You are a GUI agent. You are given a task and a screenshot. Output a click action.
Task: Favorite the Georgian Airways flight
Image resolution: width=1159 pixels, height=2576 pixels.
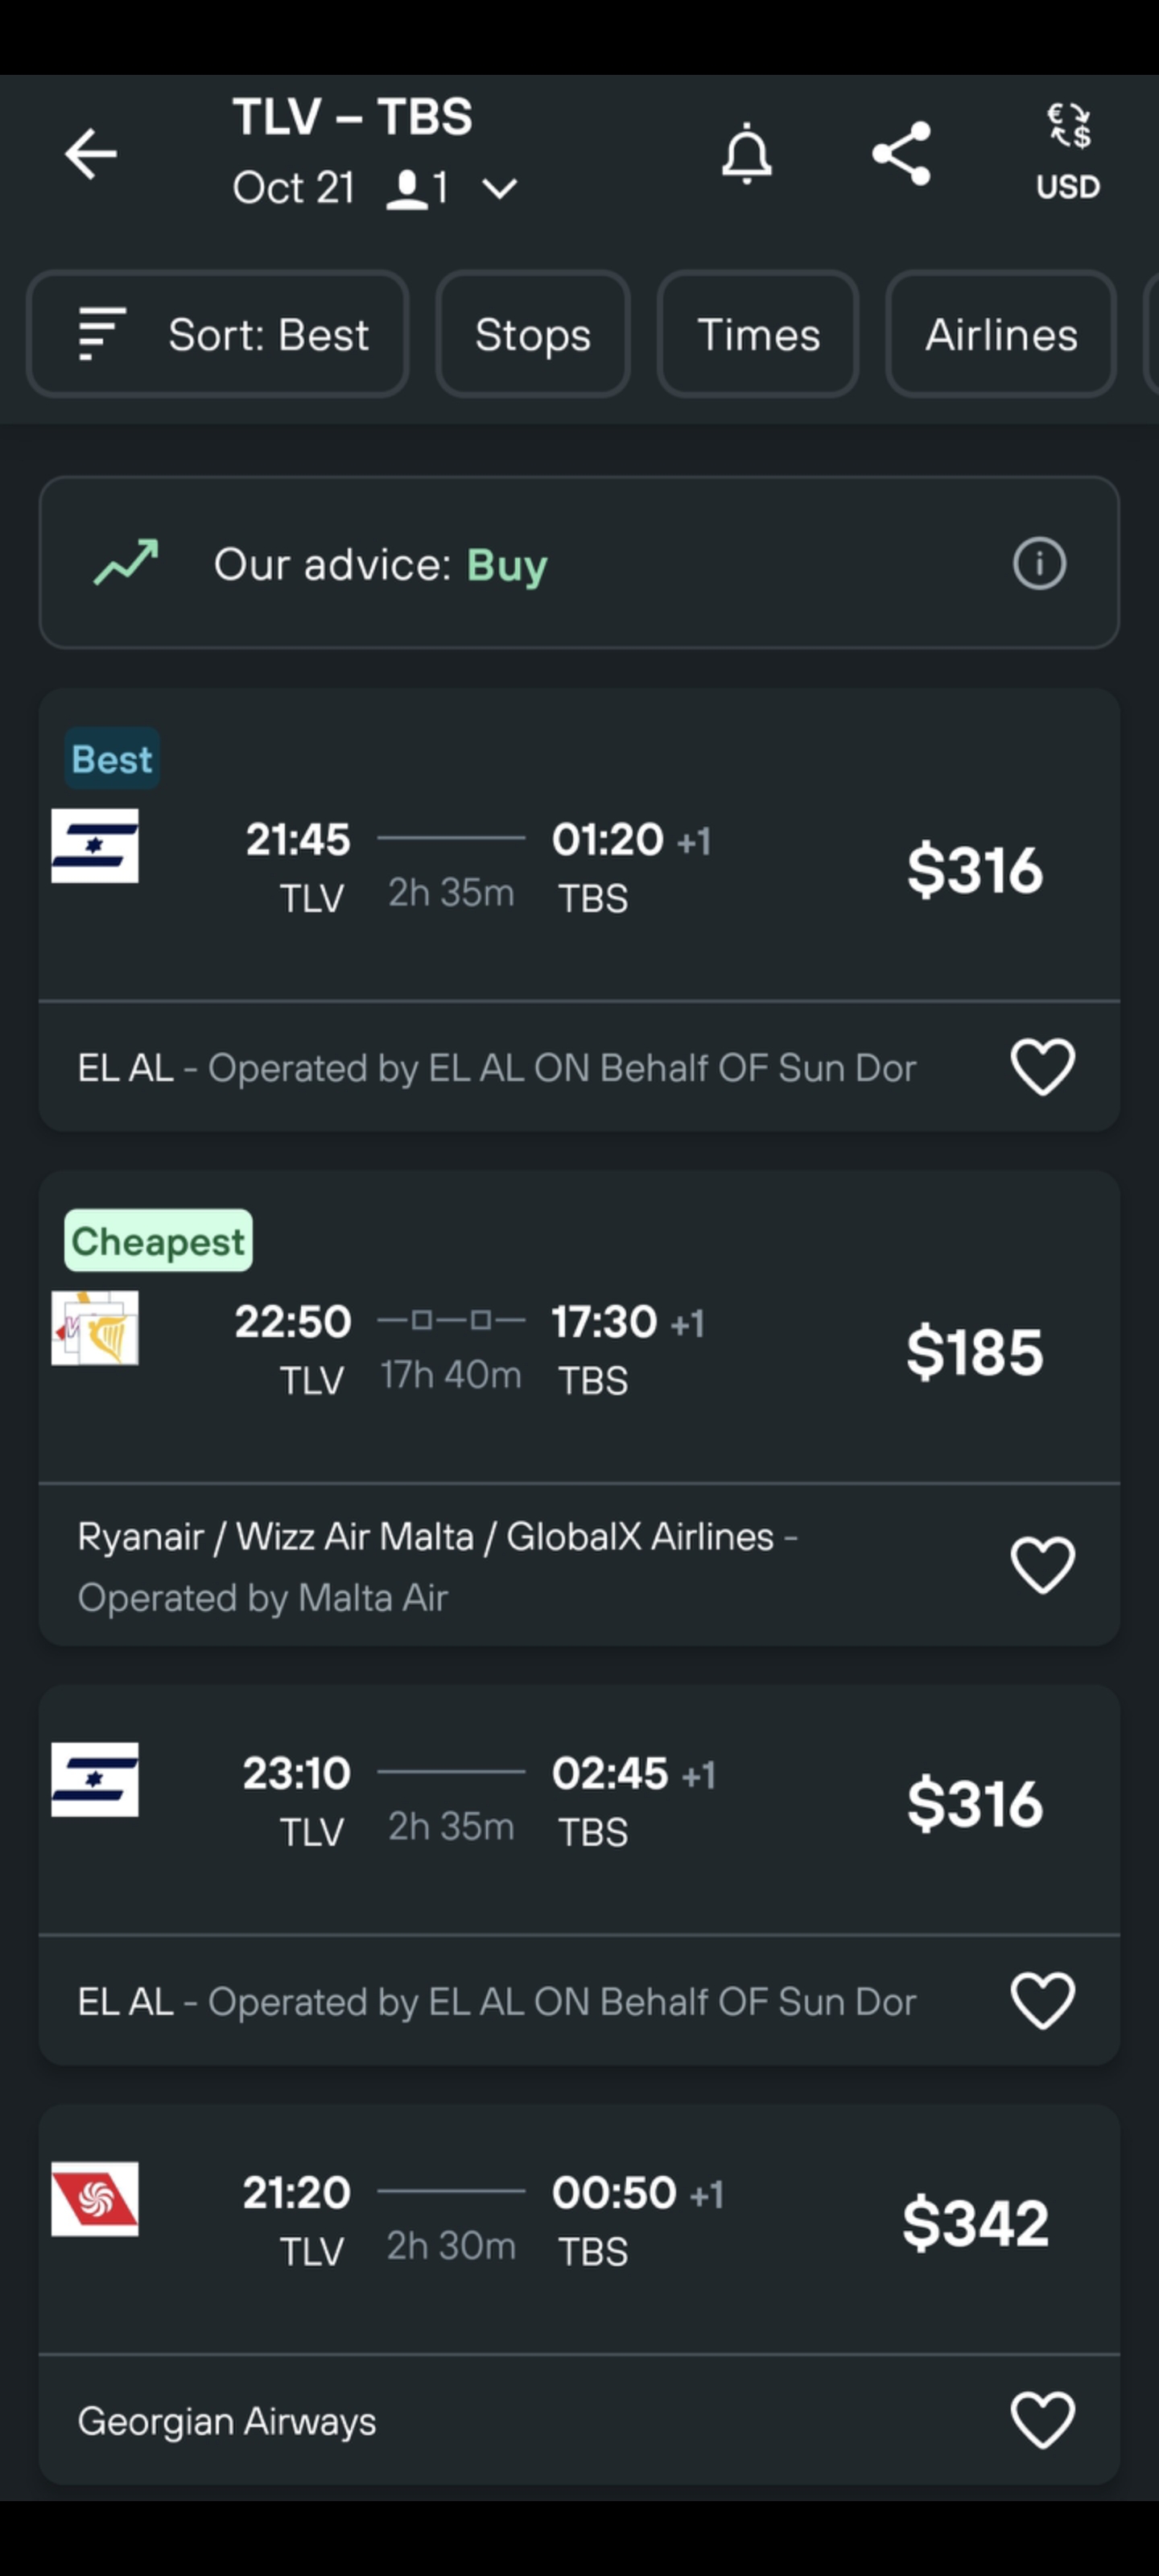point(1042,2420)
